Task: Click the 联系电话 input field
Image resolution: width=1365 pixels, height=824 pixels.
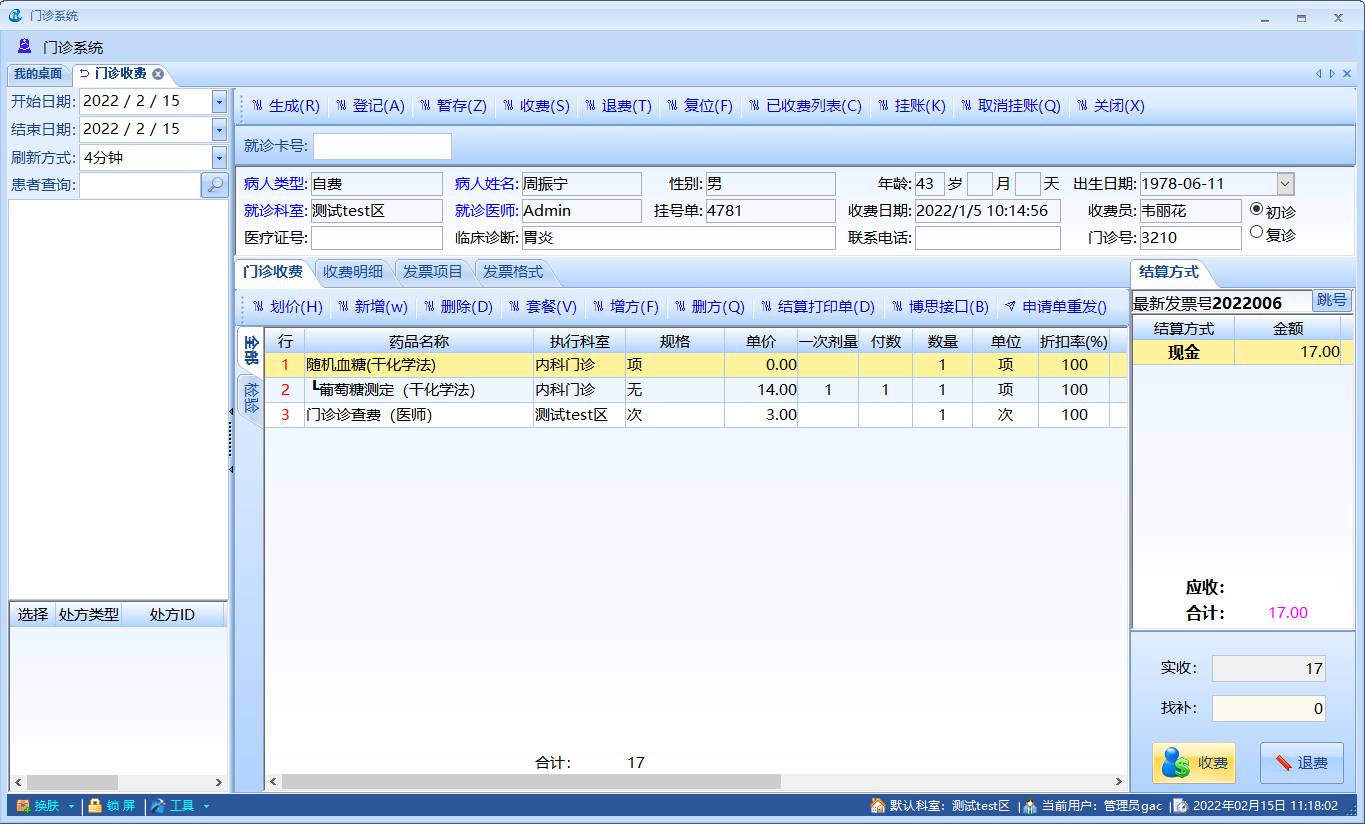Action: tap(987, 238)
